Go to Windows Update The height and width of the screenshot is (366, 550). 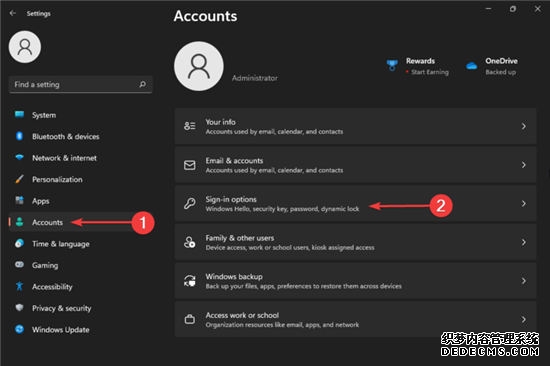pyautogui.click(x=81, y=330)
